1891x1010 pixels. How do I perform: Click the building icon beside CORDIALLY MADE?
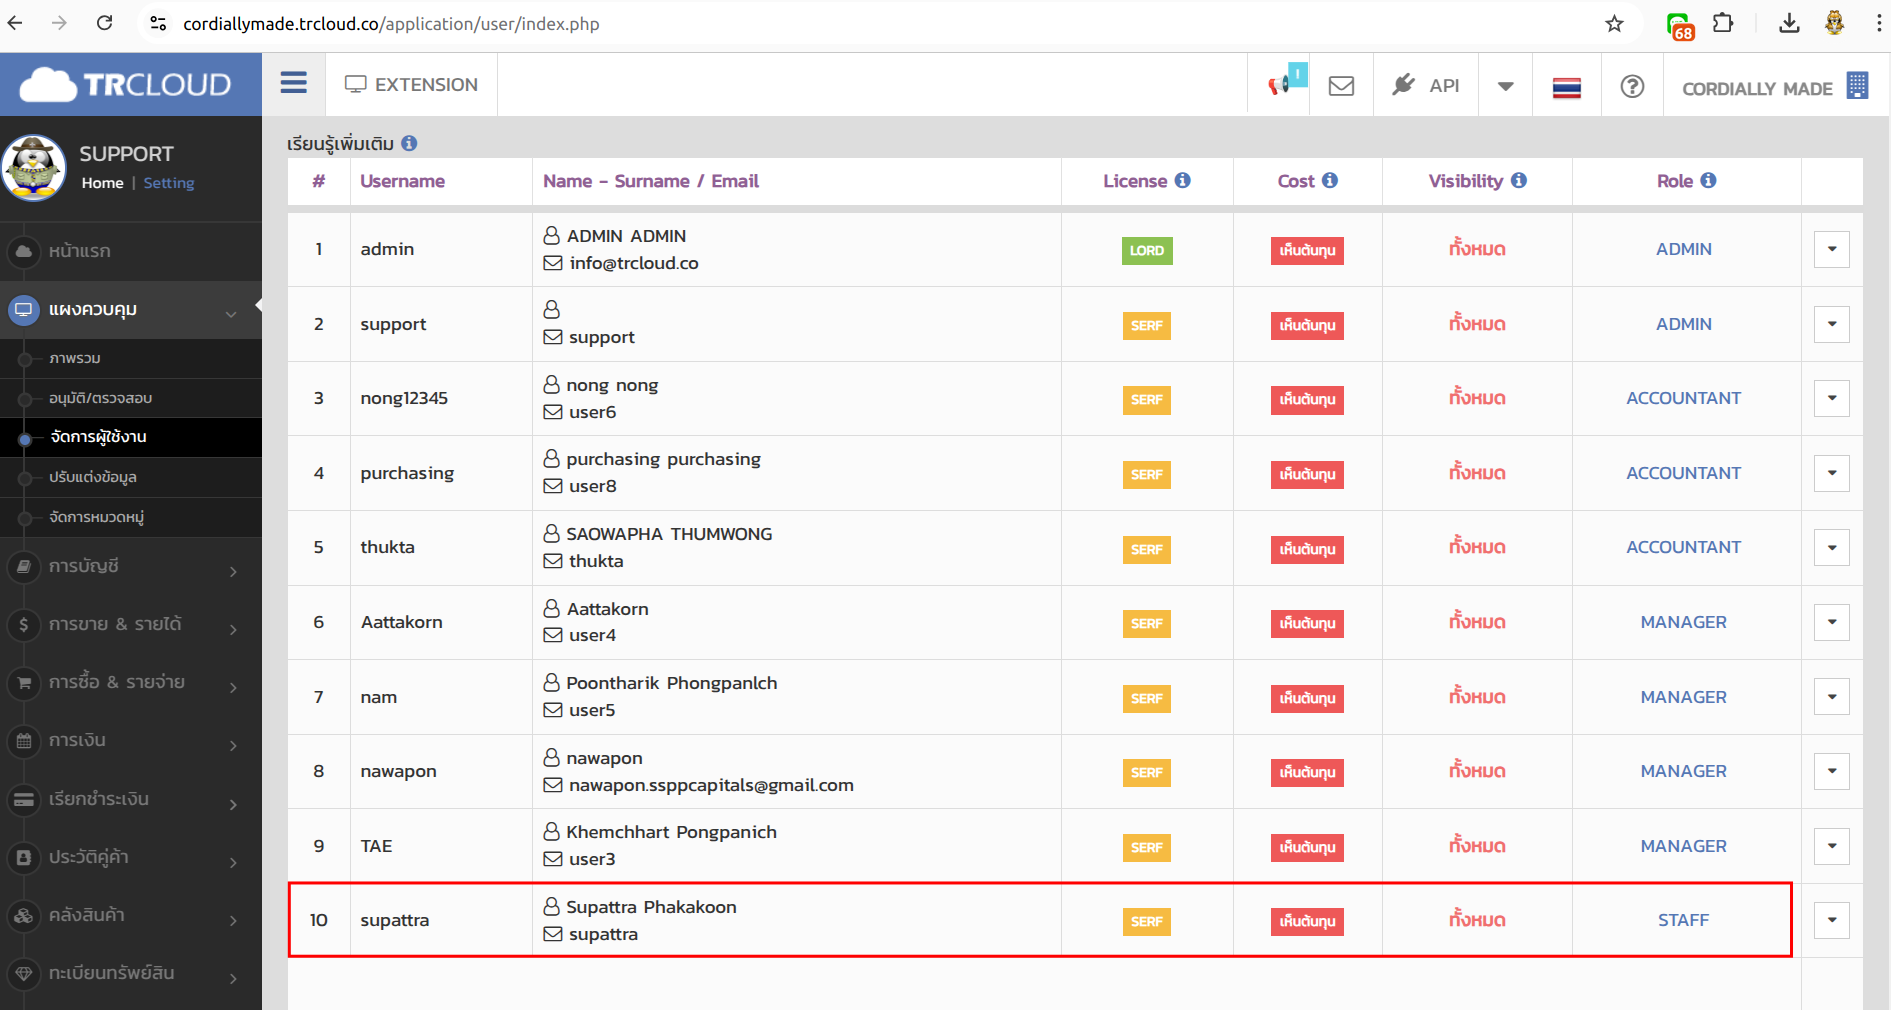[x=1857, y=86]
